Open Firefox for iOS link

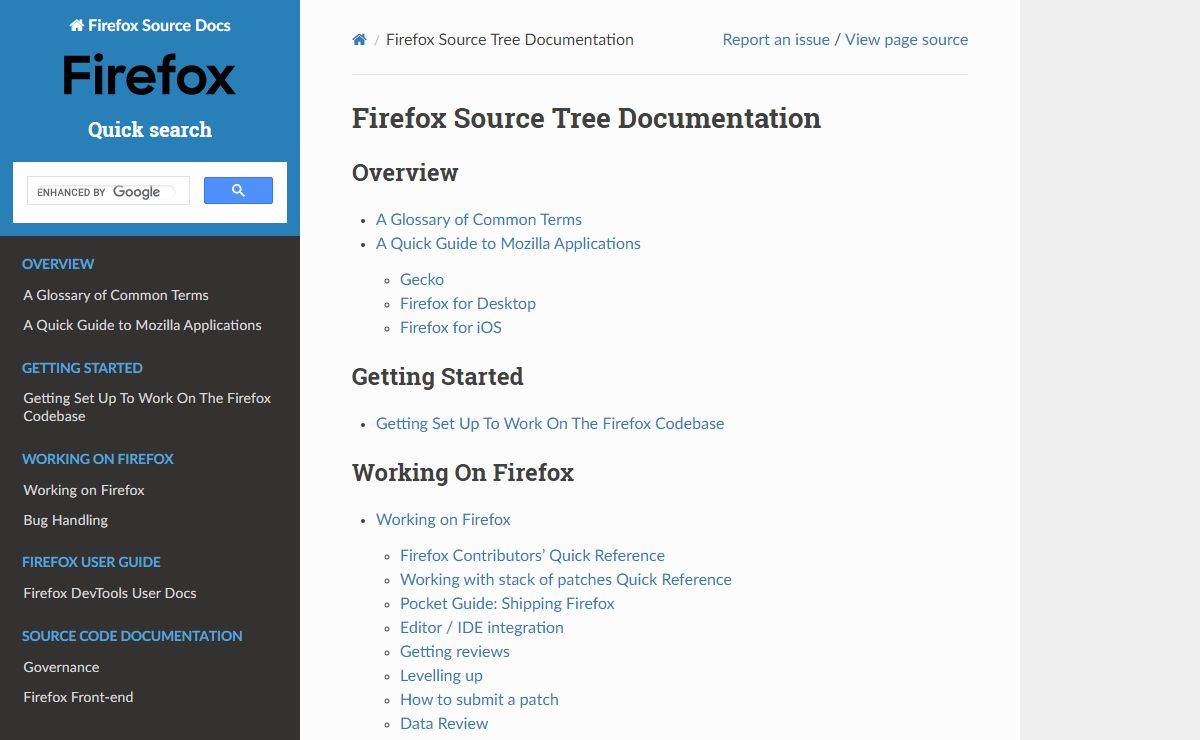[451, 327]
